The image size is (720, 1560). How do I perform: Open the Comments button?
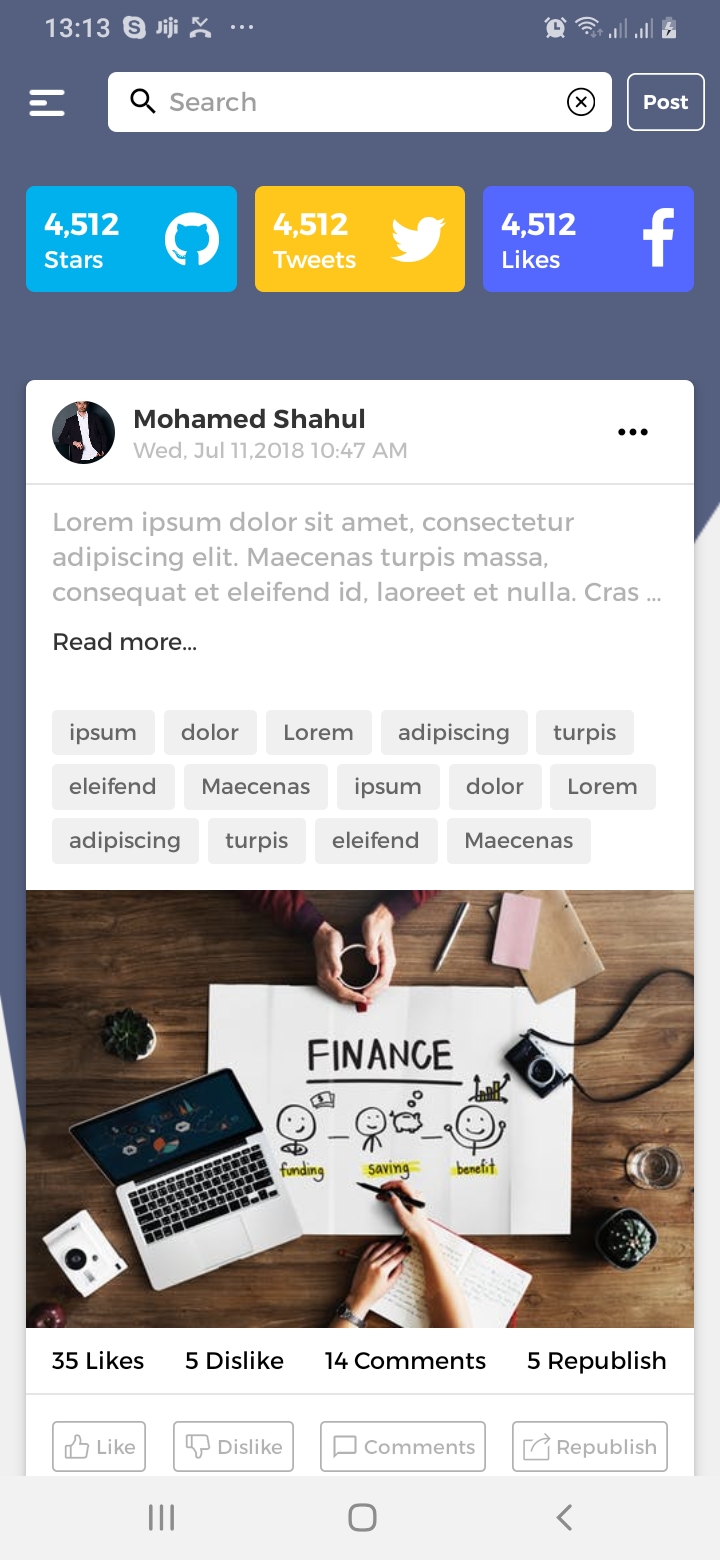click(403, 1447)
